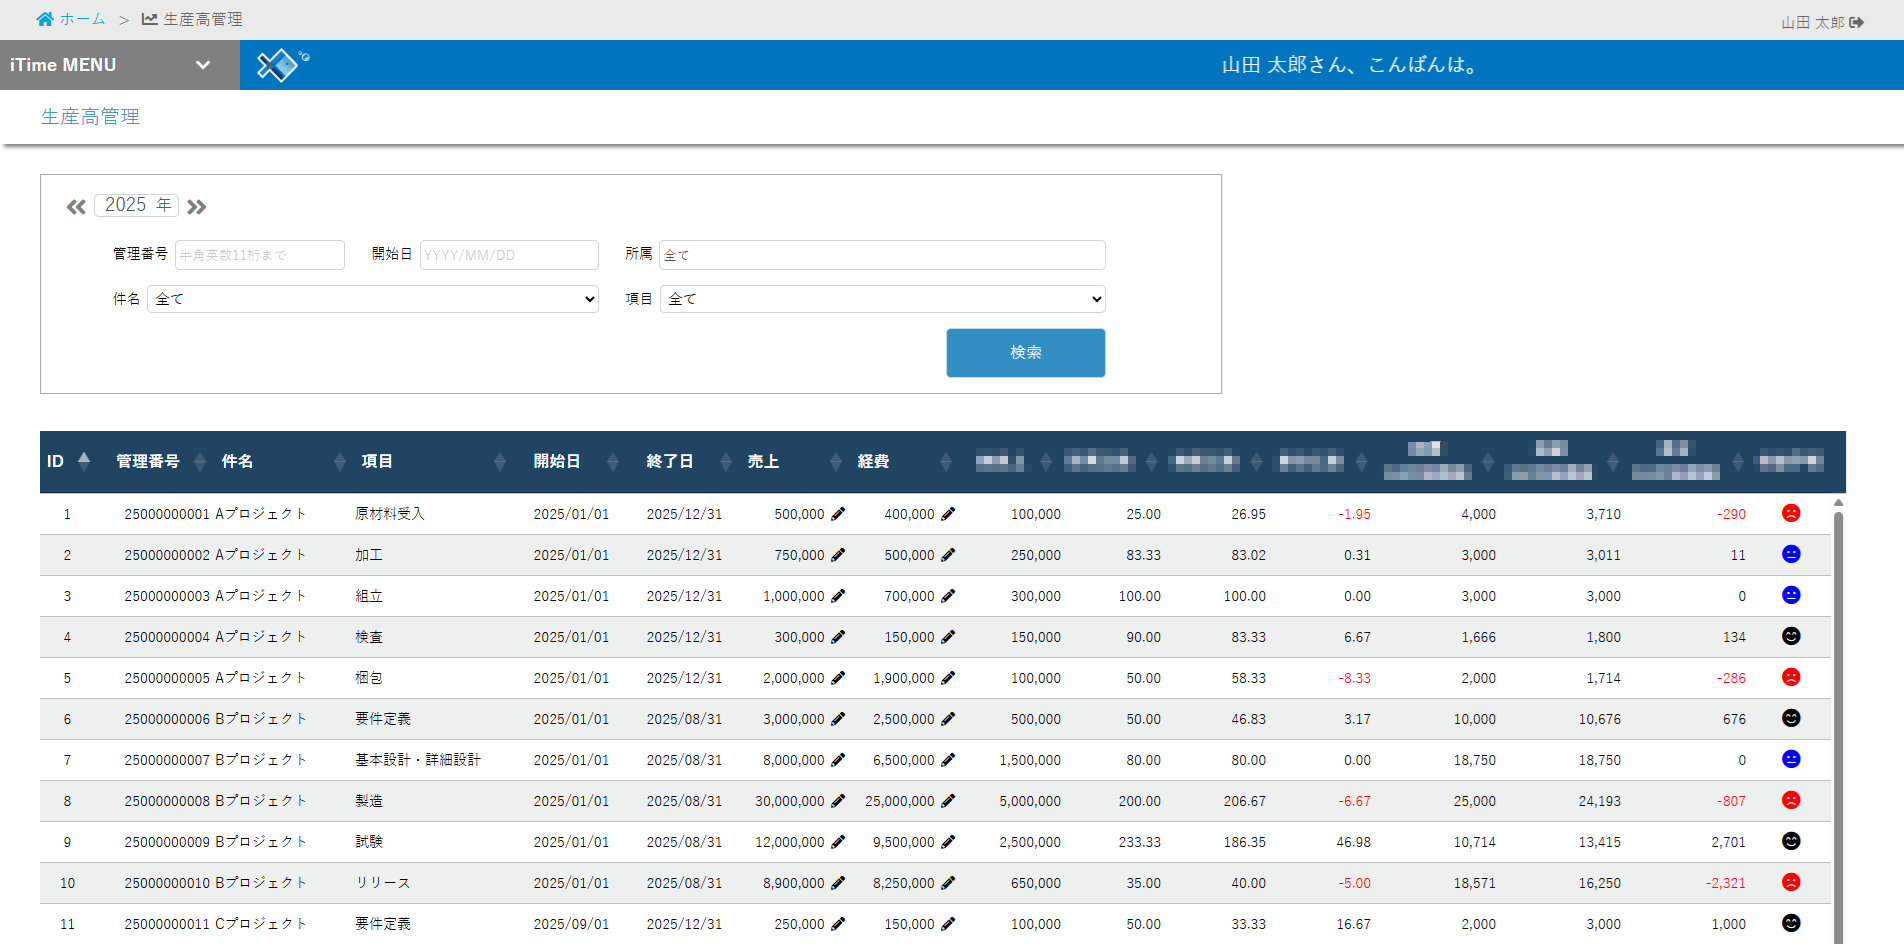Click the forward arrow to go to next year

(197, 206)
